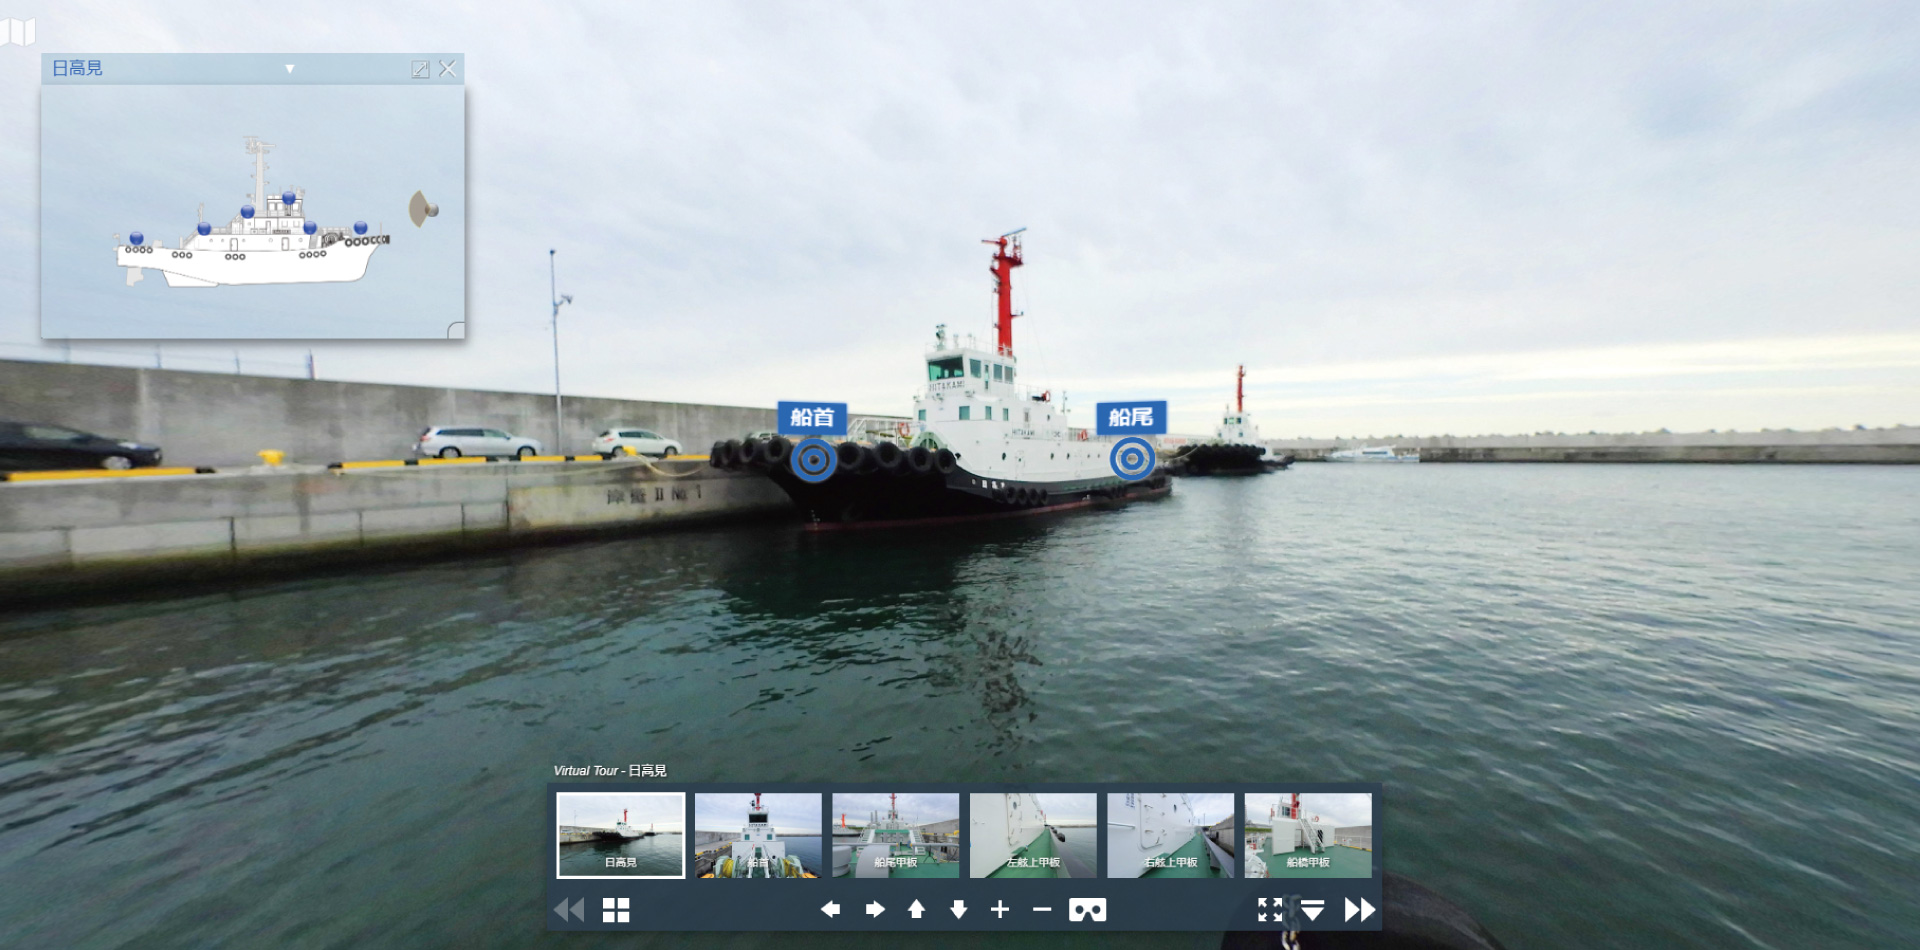Pan the panorama right with arrow icon
The height and width of the screenshot is (950, 1920).
tap(874, 910)
